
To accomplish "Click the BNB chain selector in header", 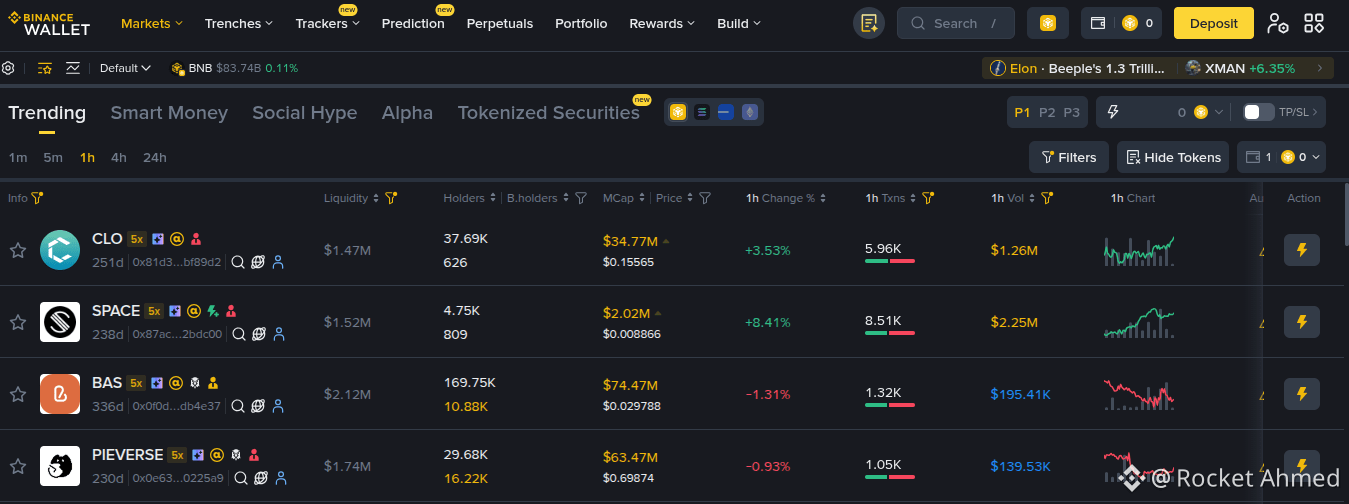I will [x=1048, y=23].
